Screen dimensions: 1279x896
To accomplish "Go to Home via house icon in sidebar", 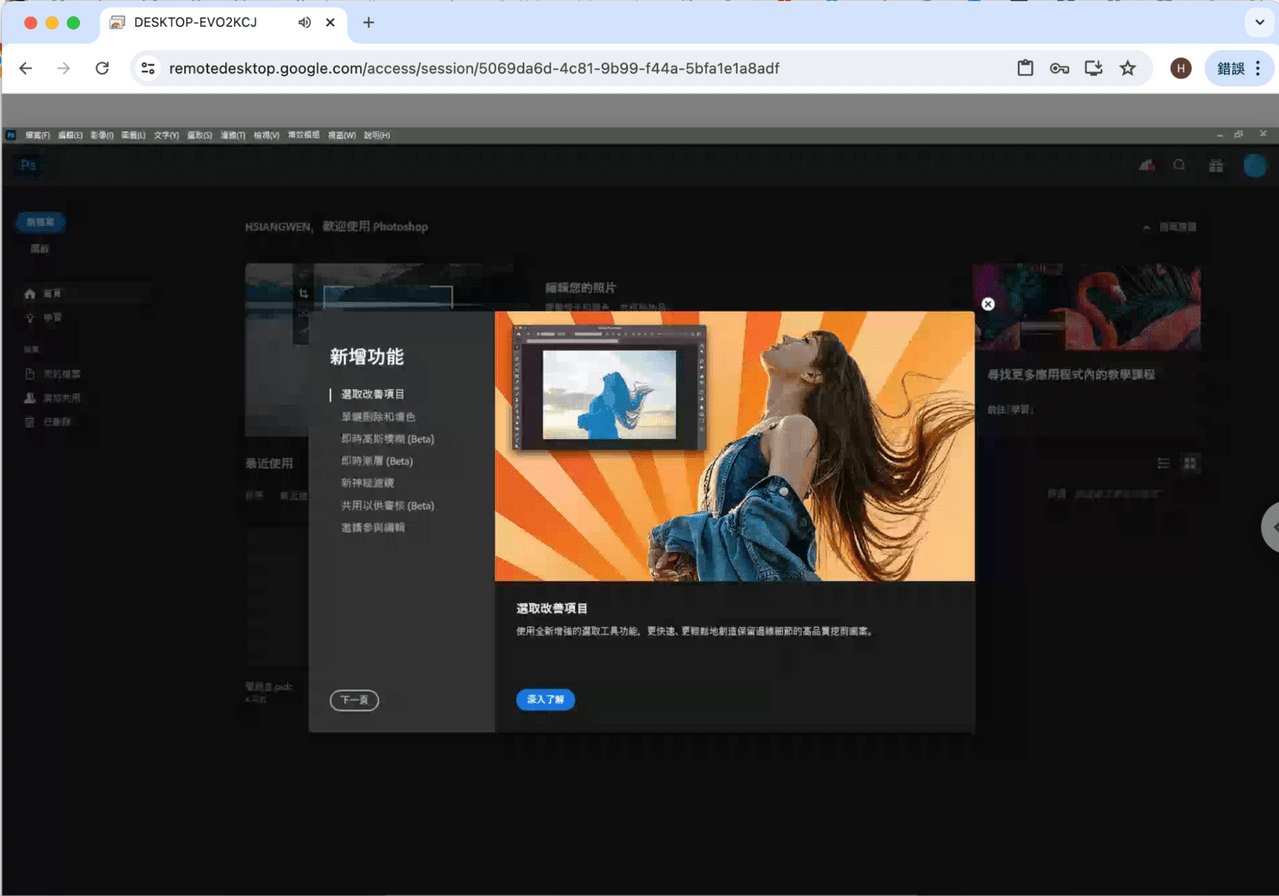I will click(x=30, y=294).
